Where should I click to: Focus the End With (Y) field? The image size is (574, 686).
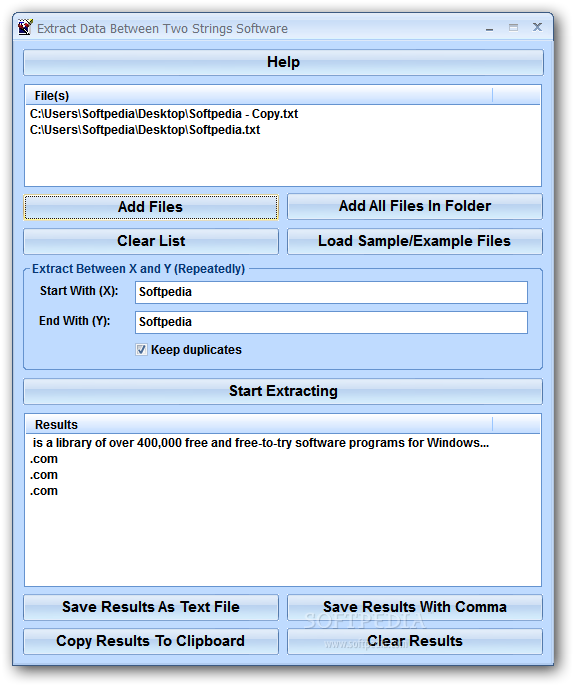(331, 322)
